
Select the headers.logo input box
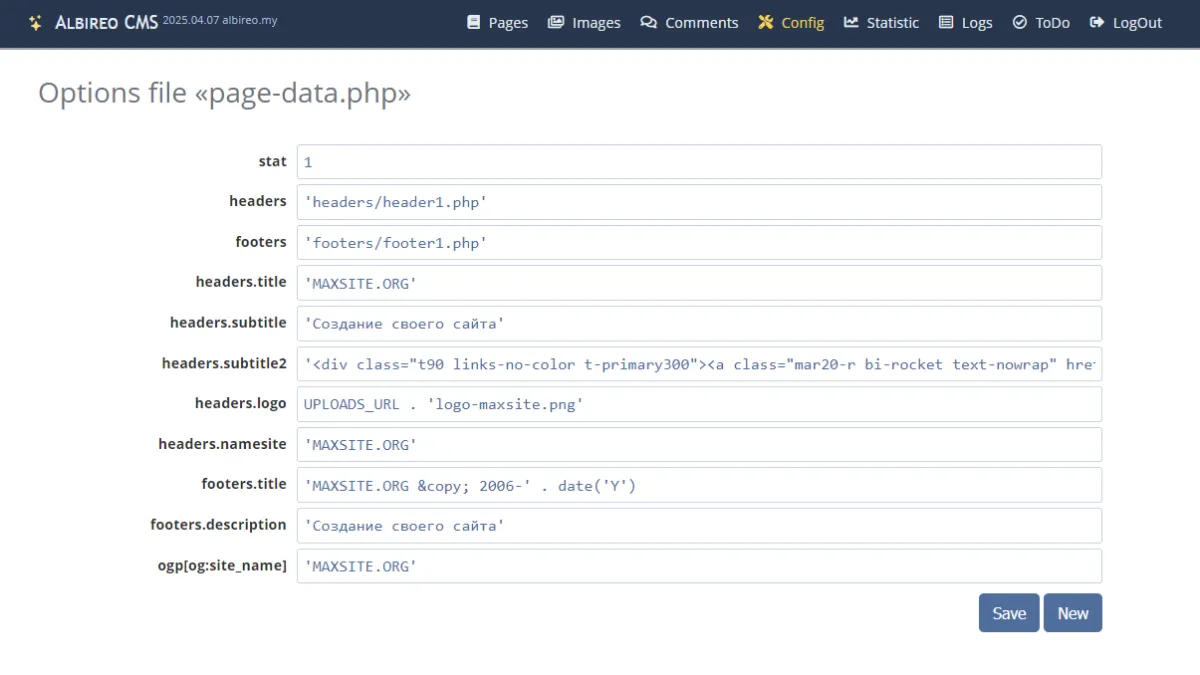699,404
